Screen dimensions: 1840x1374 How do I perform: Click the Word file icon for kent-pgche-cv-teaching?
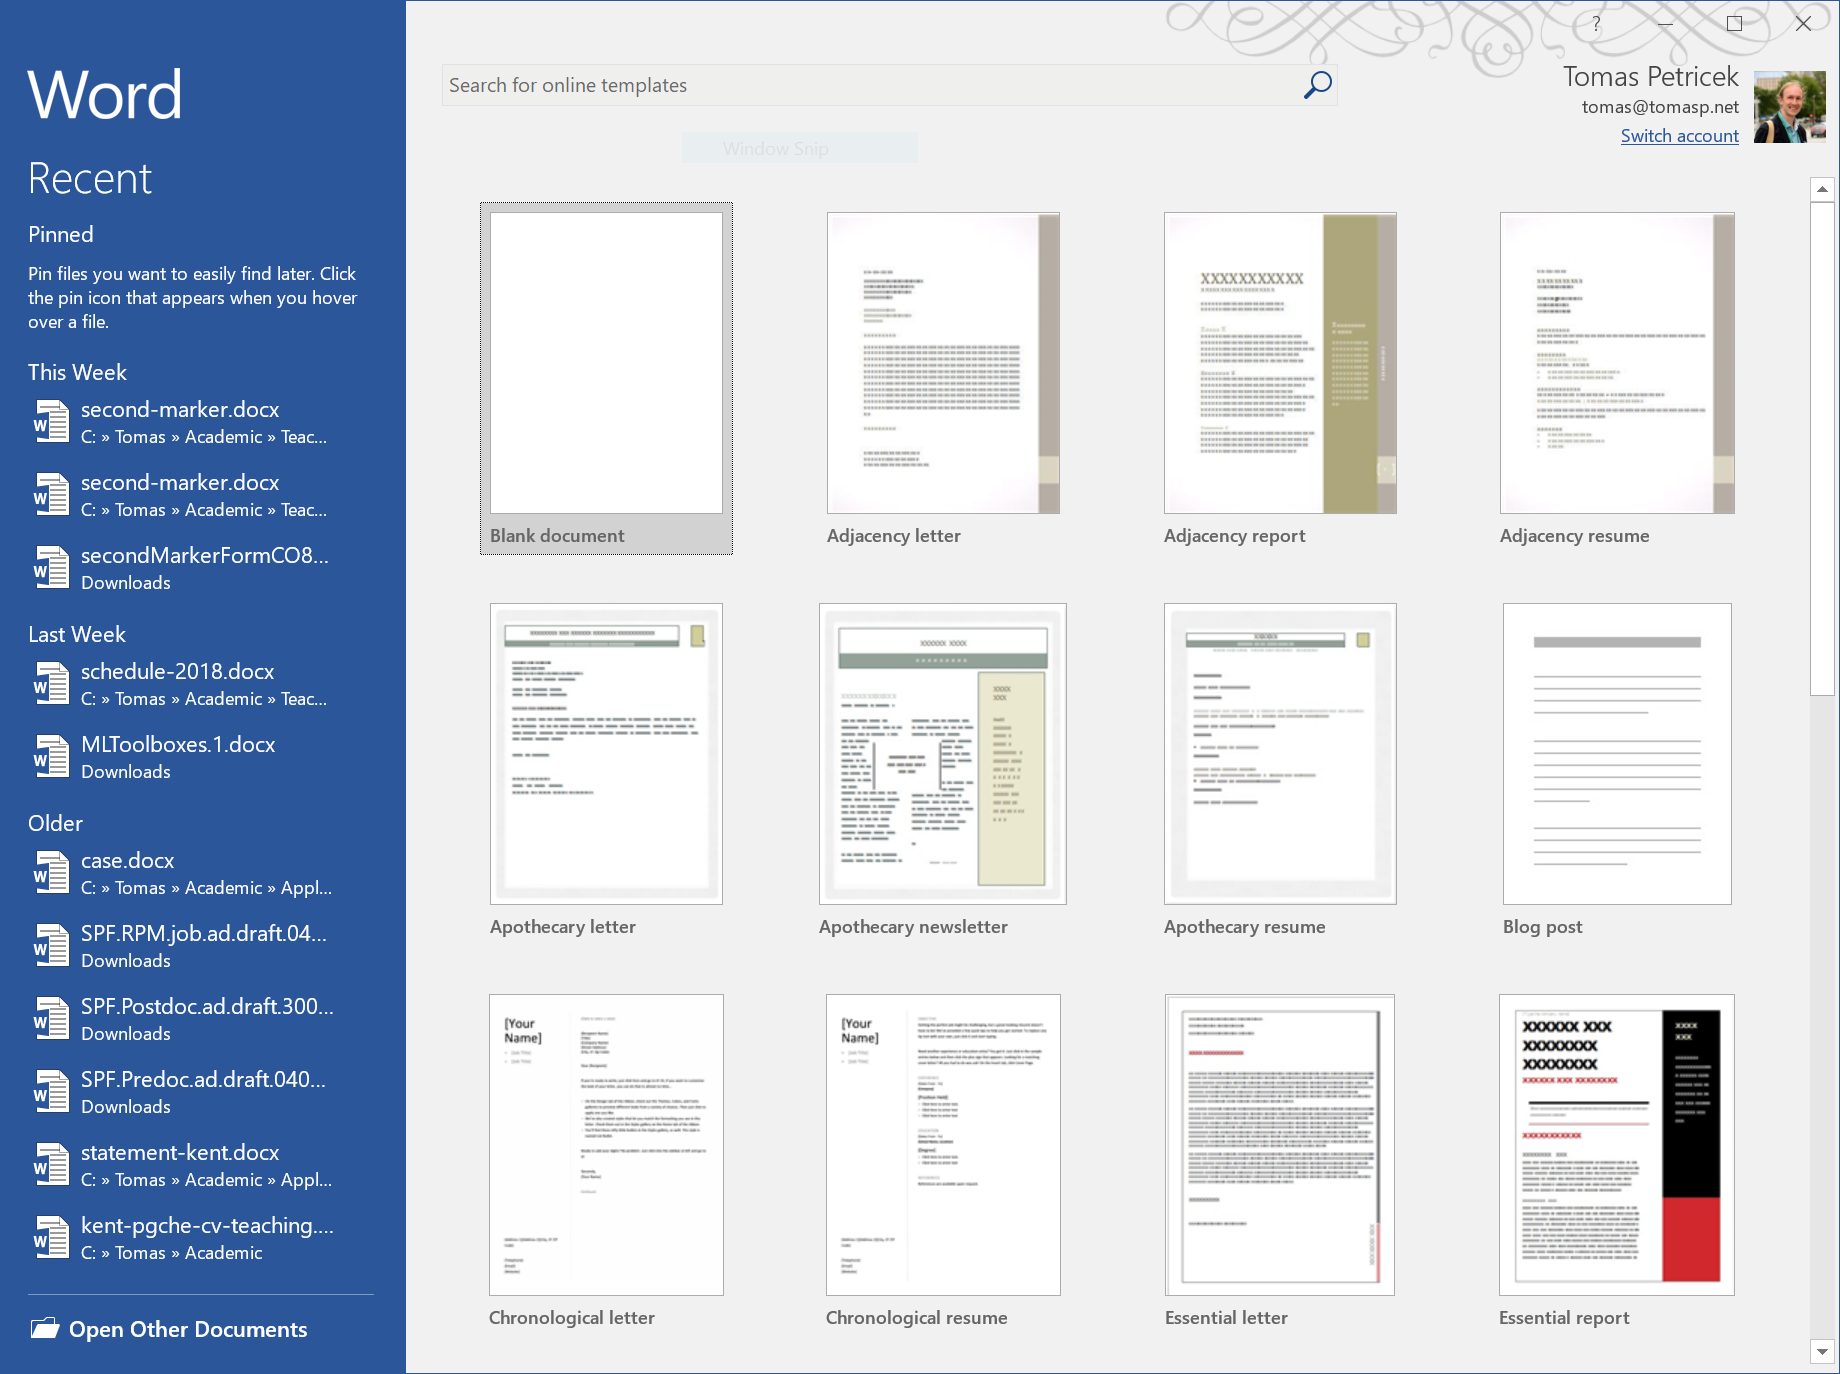coord(51,1238)
